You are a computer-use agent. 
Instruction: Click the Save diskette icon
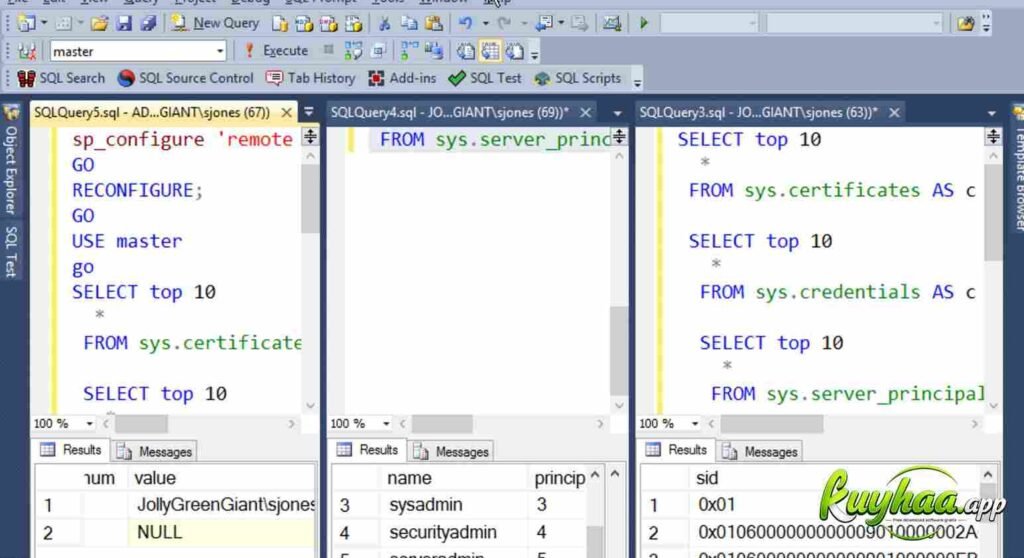[x=123, y=24]
